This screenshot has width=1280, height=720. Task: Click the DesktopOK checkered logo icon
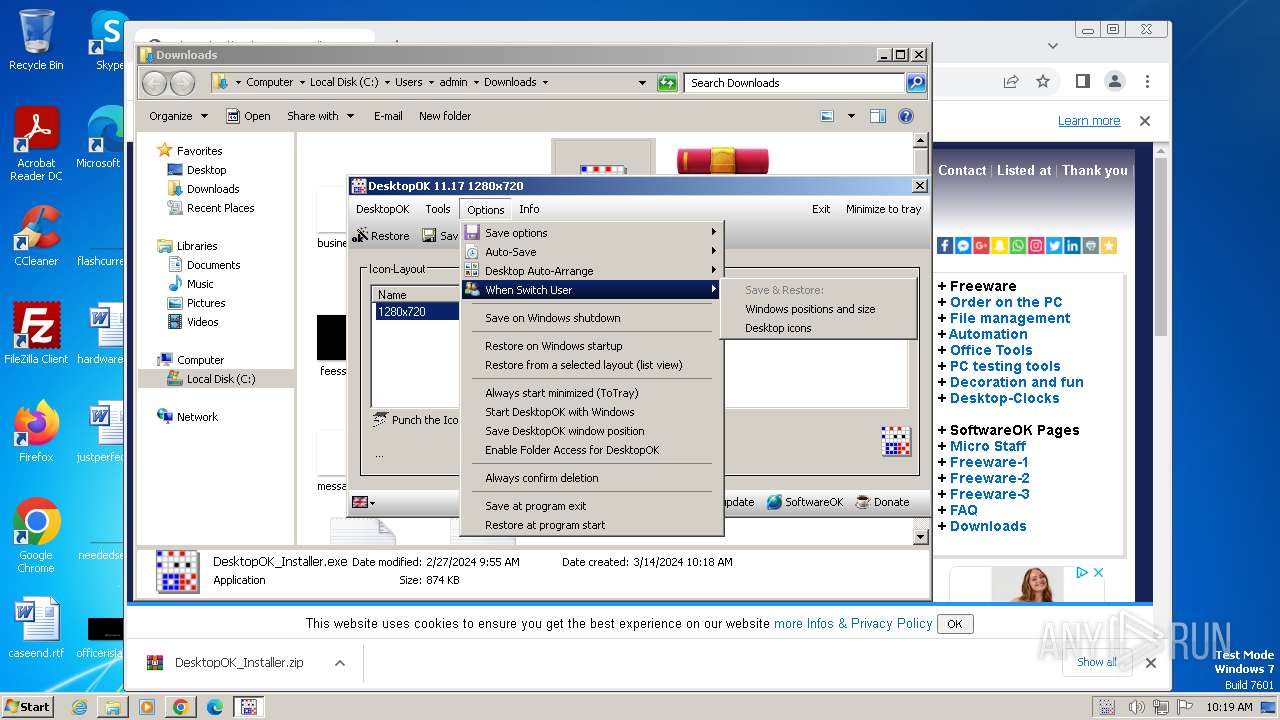coord(896,441)
